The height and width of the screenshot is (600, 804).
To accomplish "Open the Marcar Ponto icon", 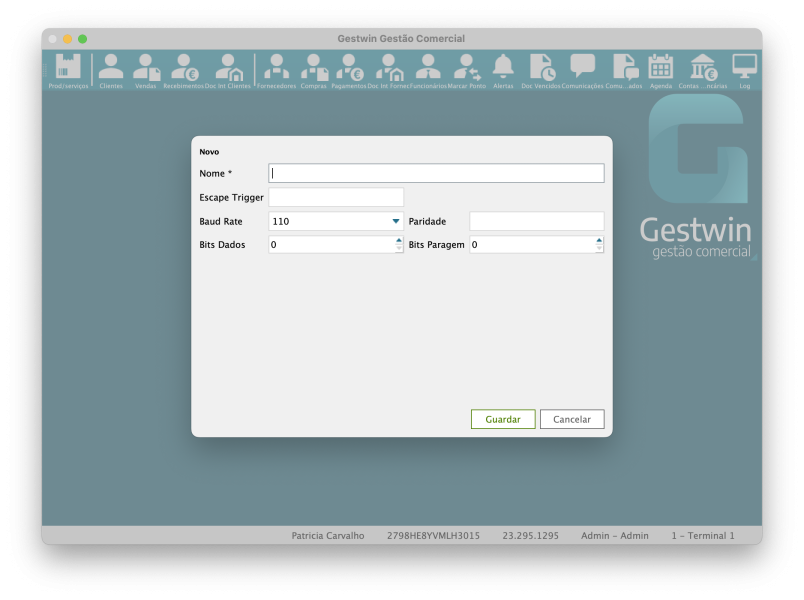I will tap(466, 70).
